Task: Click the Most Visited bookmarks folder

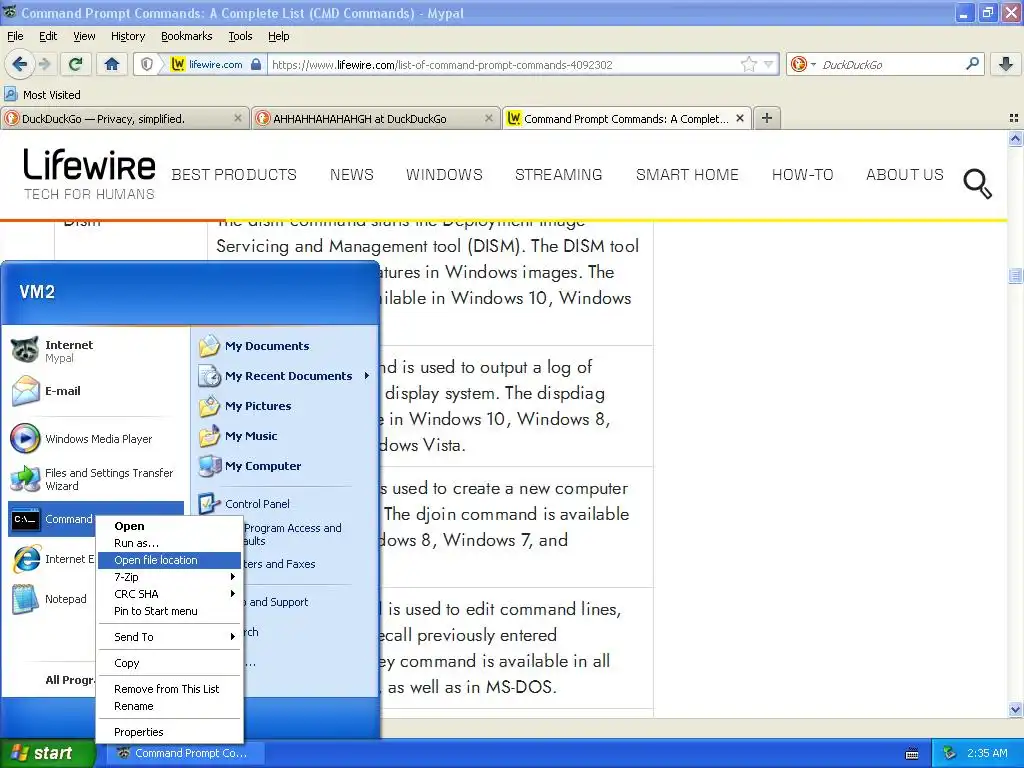Action: click(x=43, y=95)
